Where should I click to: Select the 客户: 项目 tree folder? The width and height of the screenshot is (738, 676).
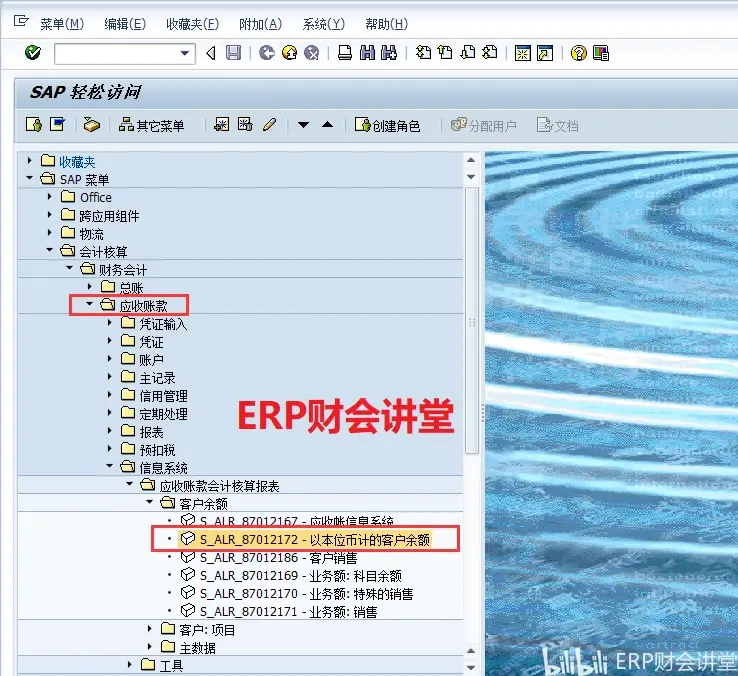click(198, 629)
